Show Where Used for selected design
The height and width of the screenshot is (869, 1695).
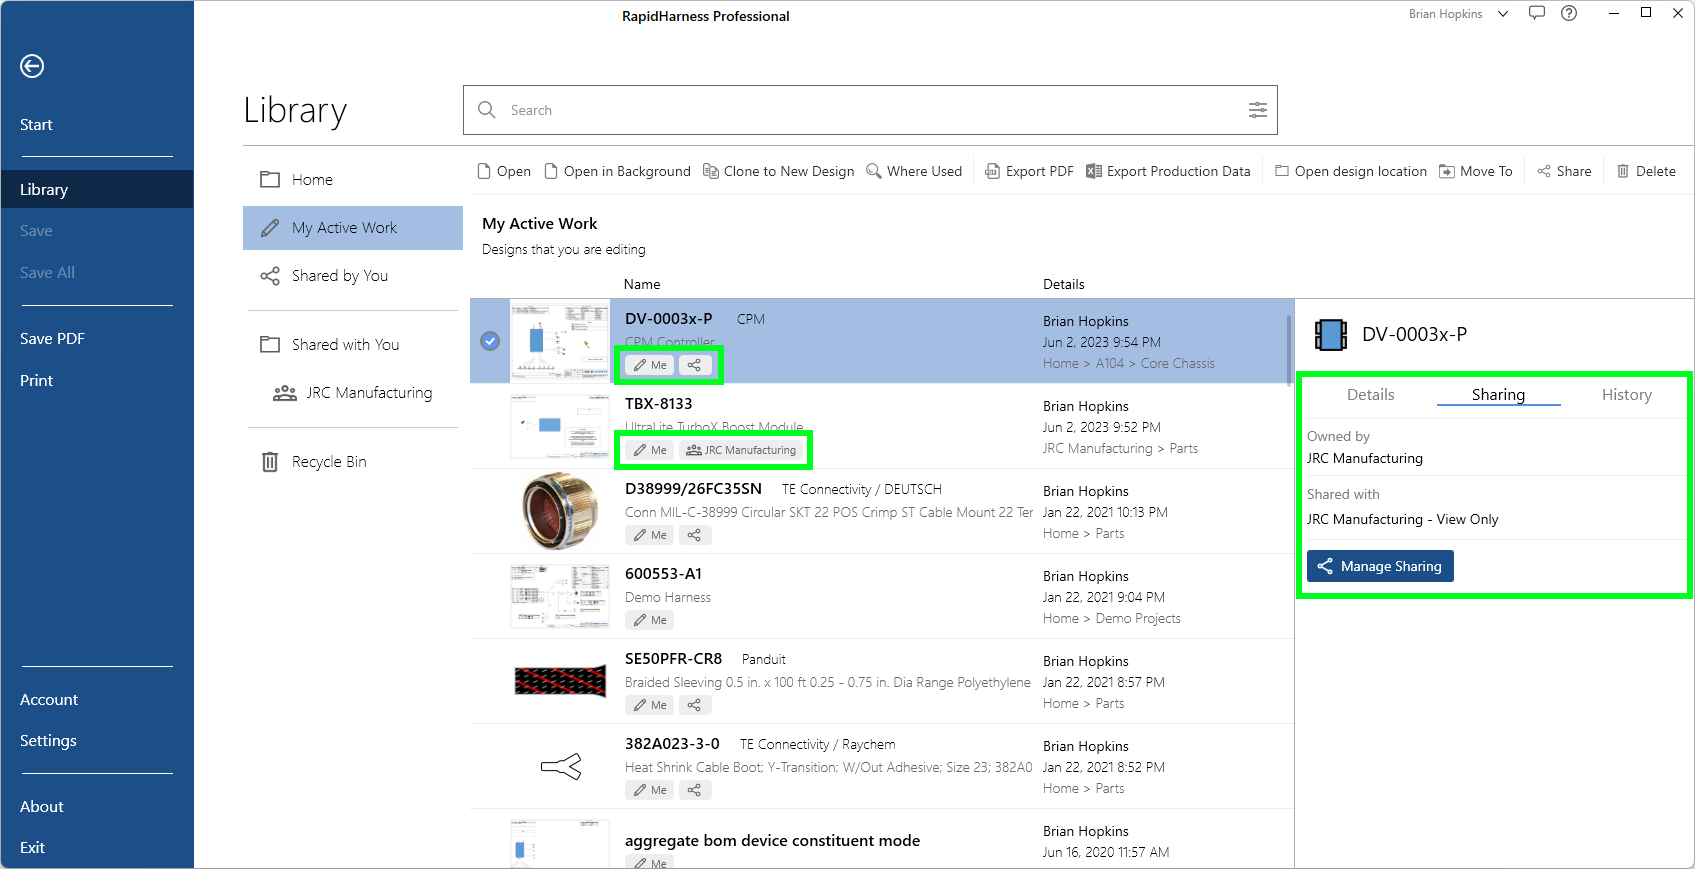[x=914, y=171]
